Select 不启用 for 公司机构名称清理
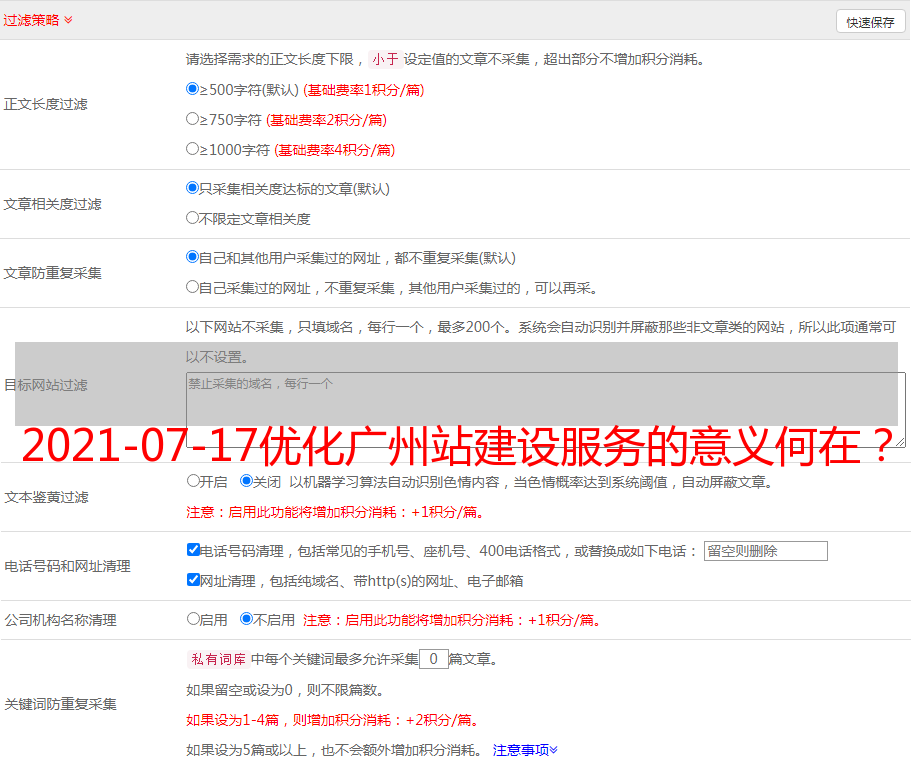The image size is (912, 768). (x=246, y=619)
